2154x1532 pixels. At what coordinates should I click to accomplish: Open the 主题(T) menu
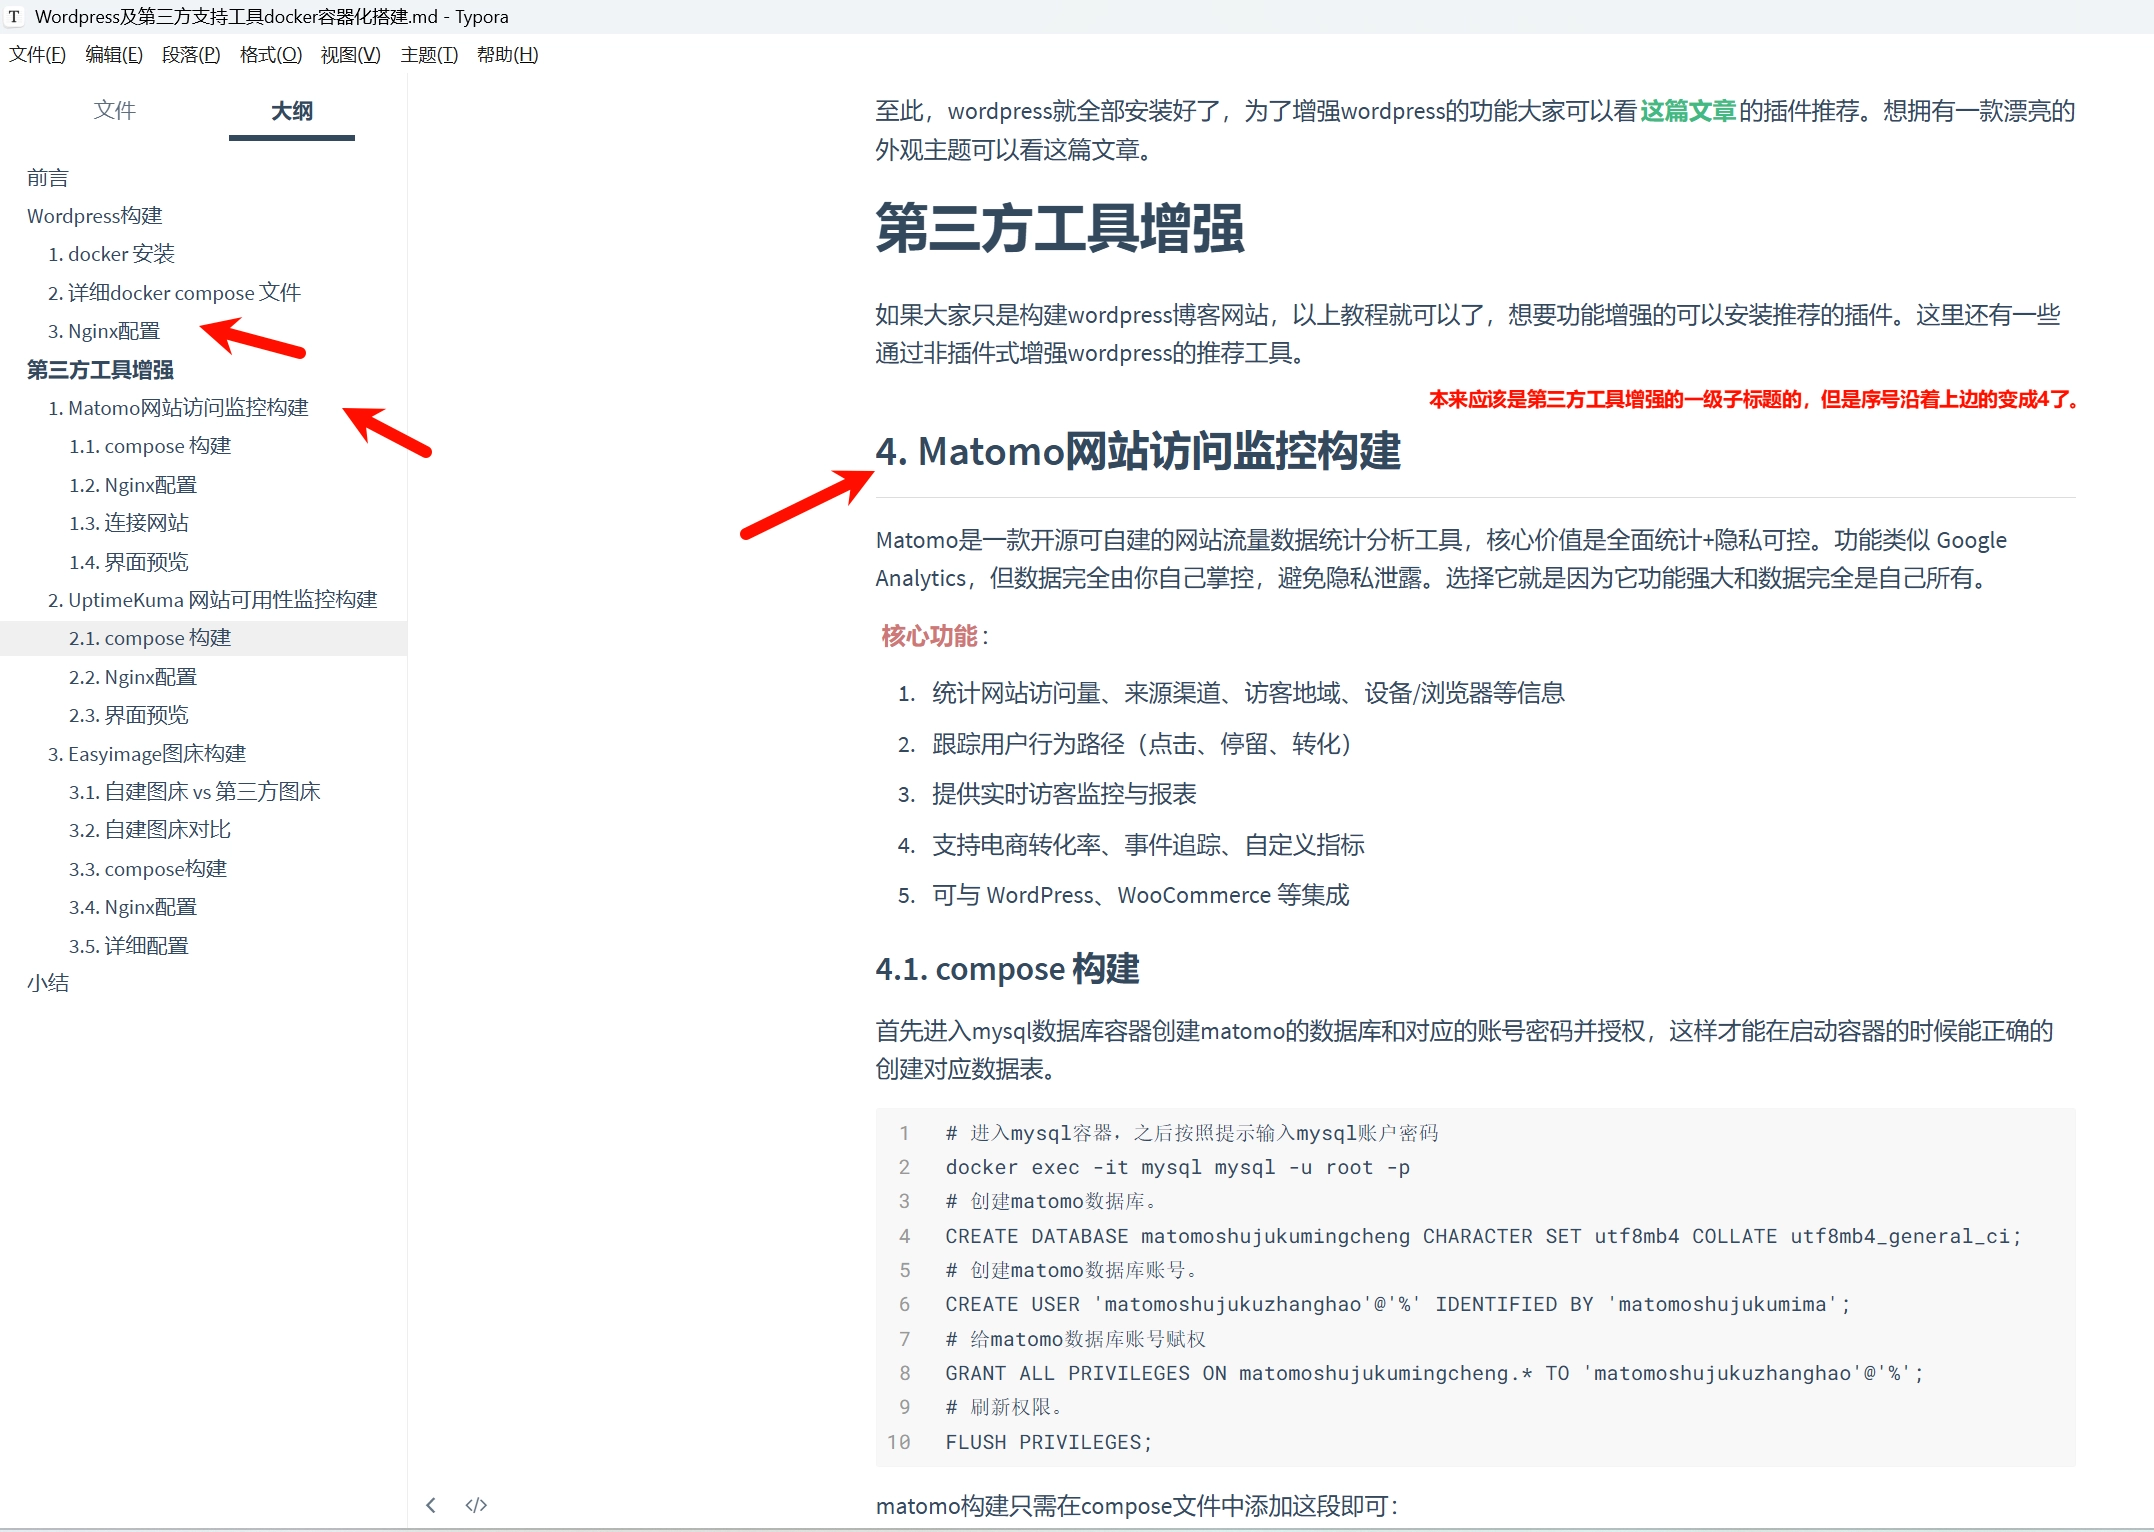[x=429, y=55]
